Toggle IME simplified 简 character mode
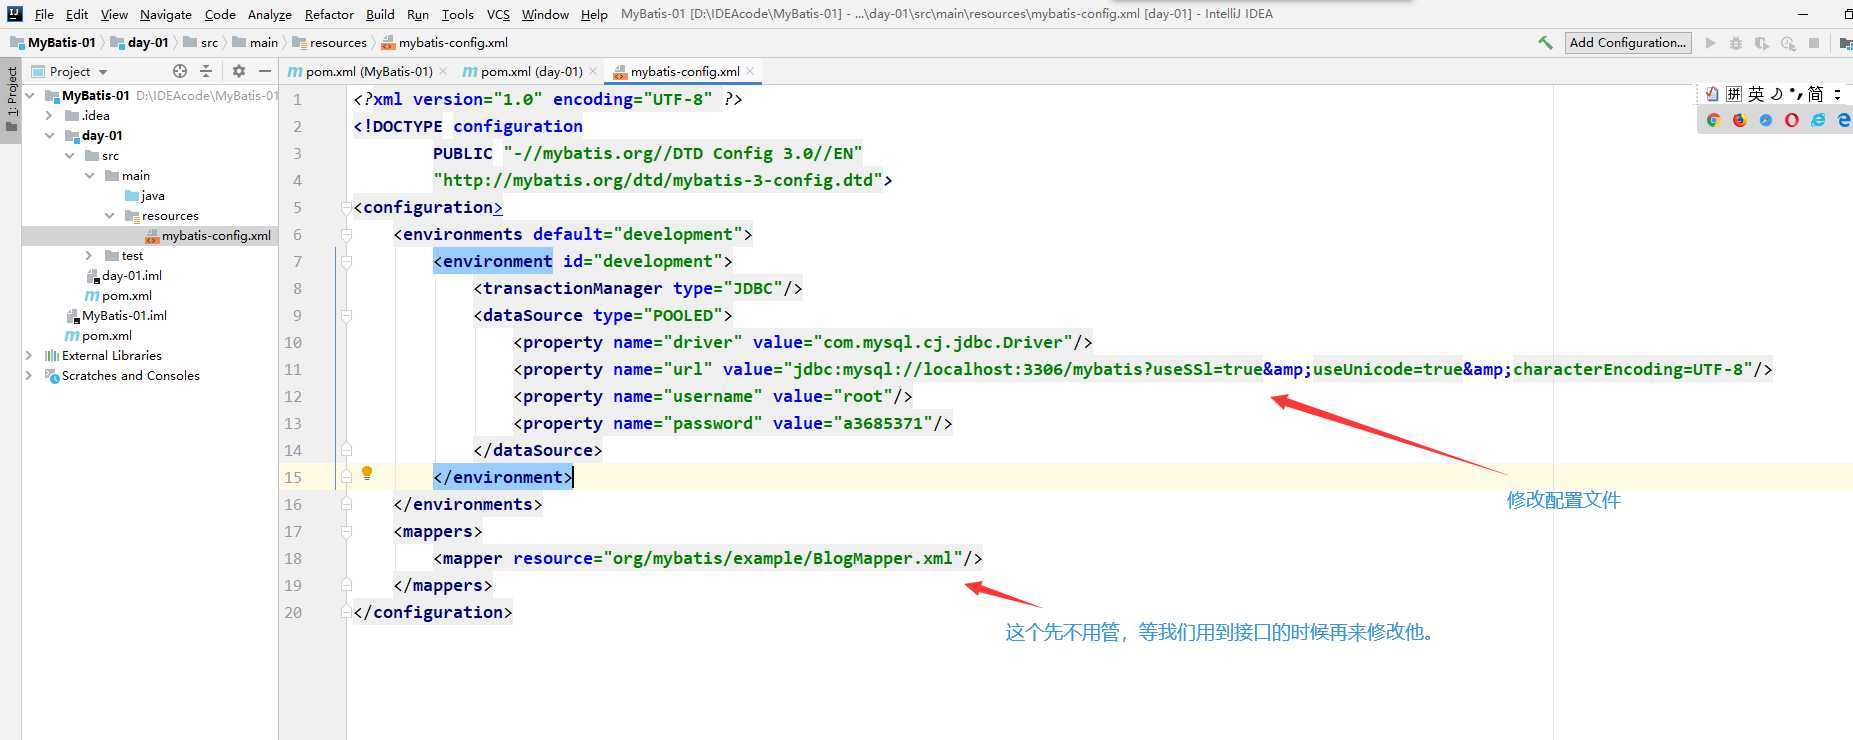The height and width of the screenshot is (740, 1853). click(1816, 94)
